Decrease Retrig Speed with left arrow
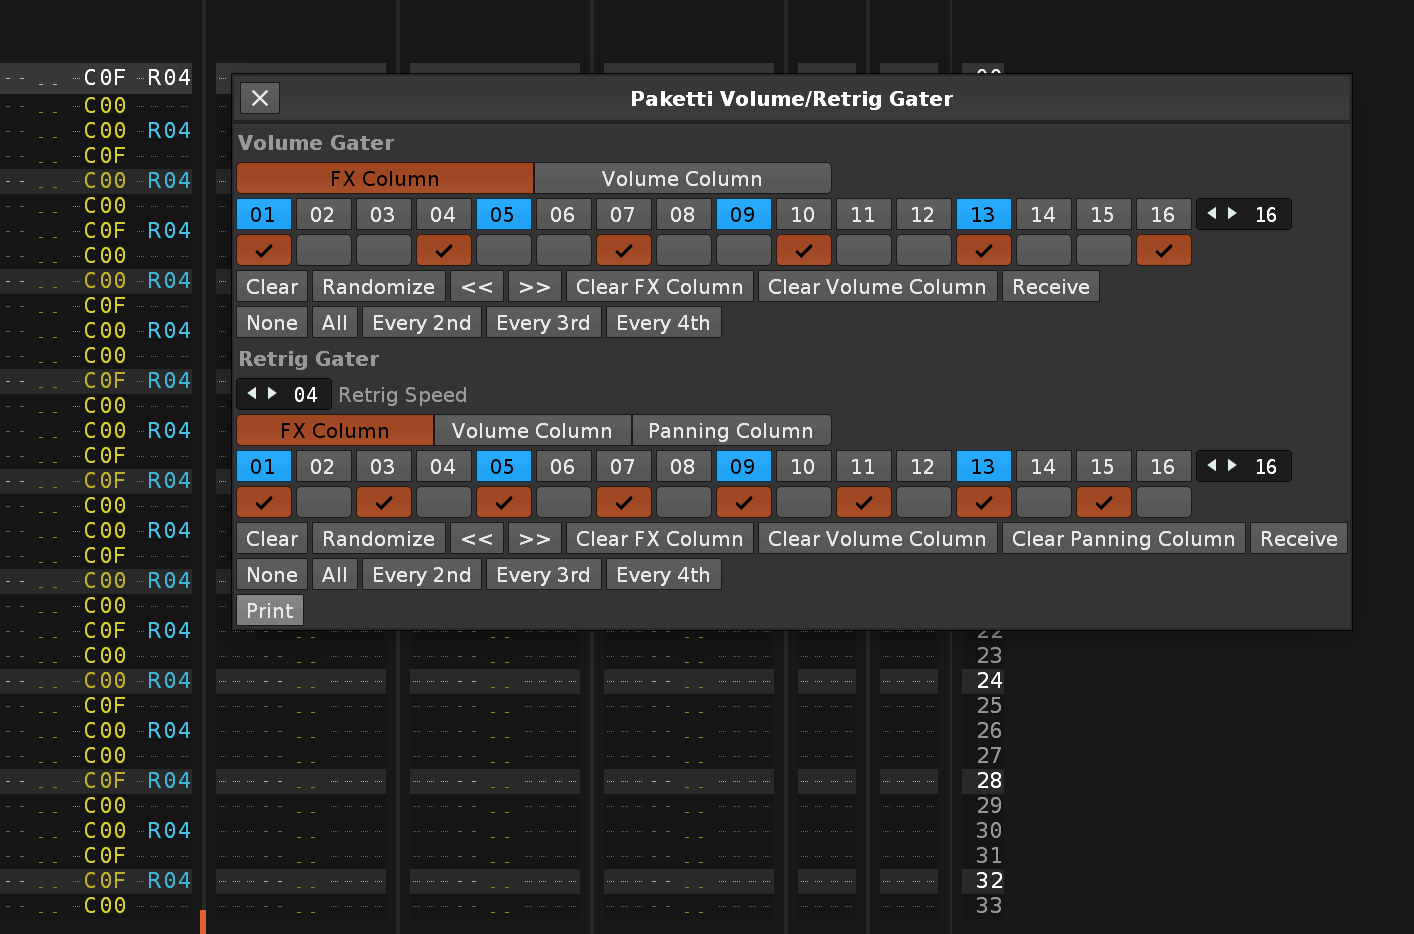 point(252,394)
